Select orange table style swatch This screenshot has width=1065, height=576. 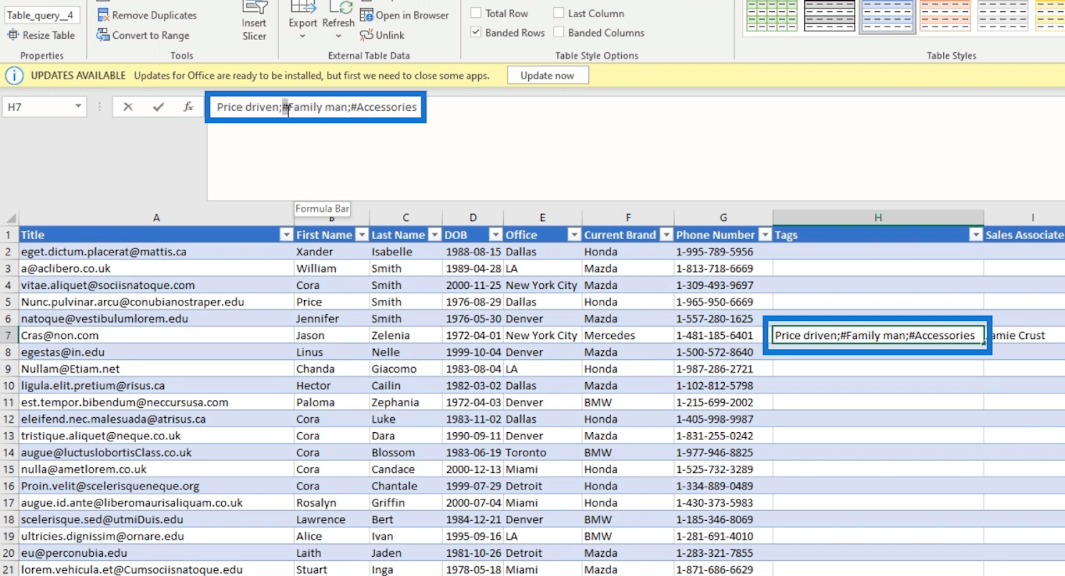(x=945, y=16)
